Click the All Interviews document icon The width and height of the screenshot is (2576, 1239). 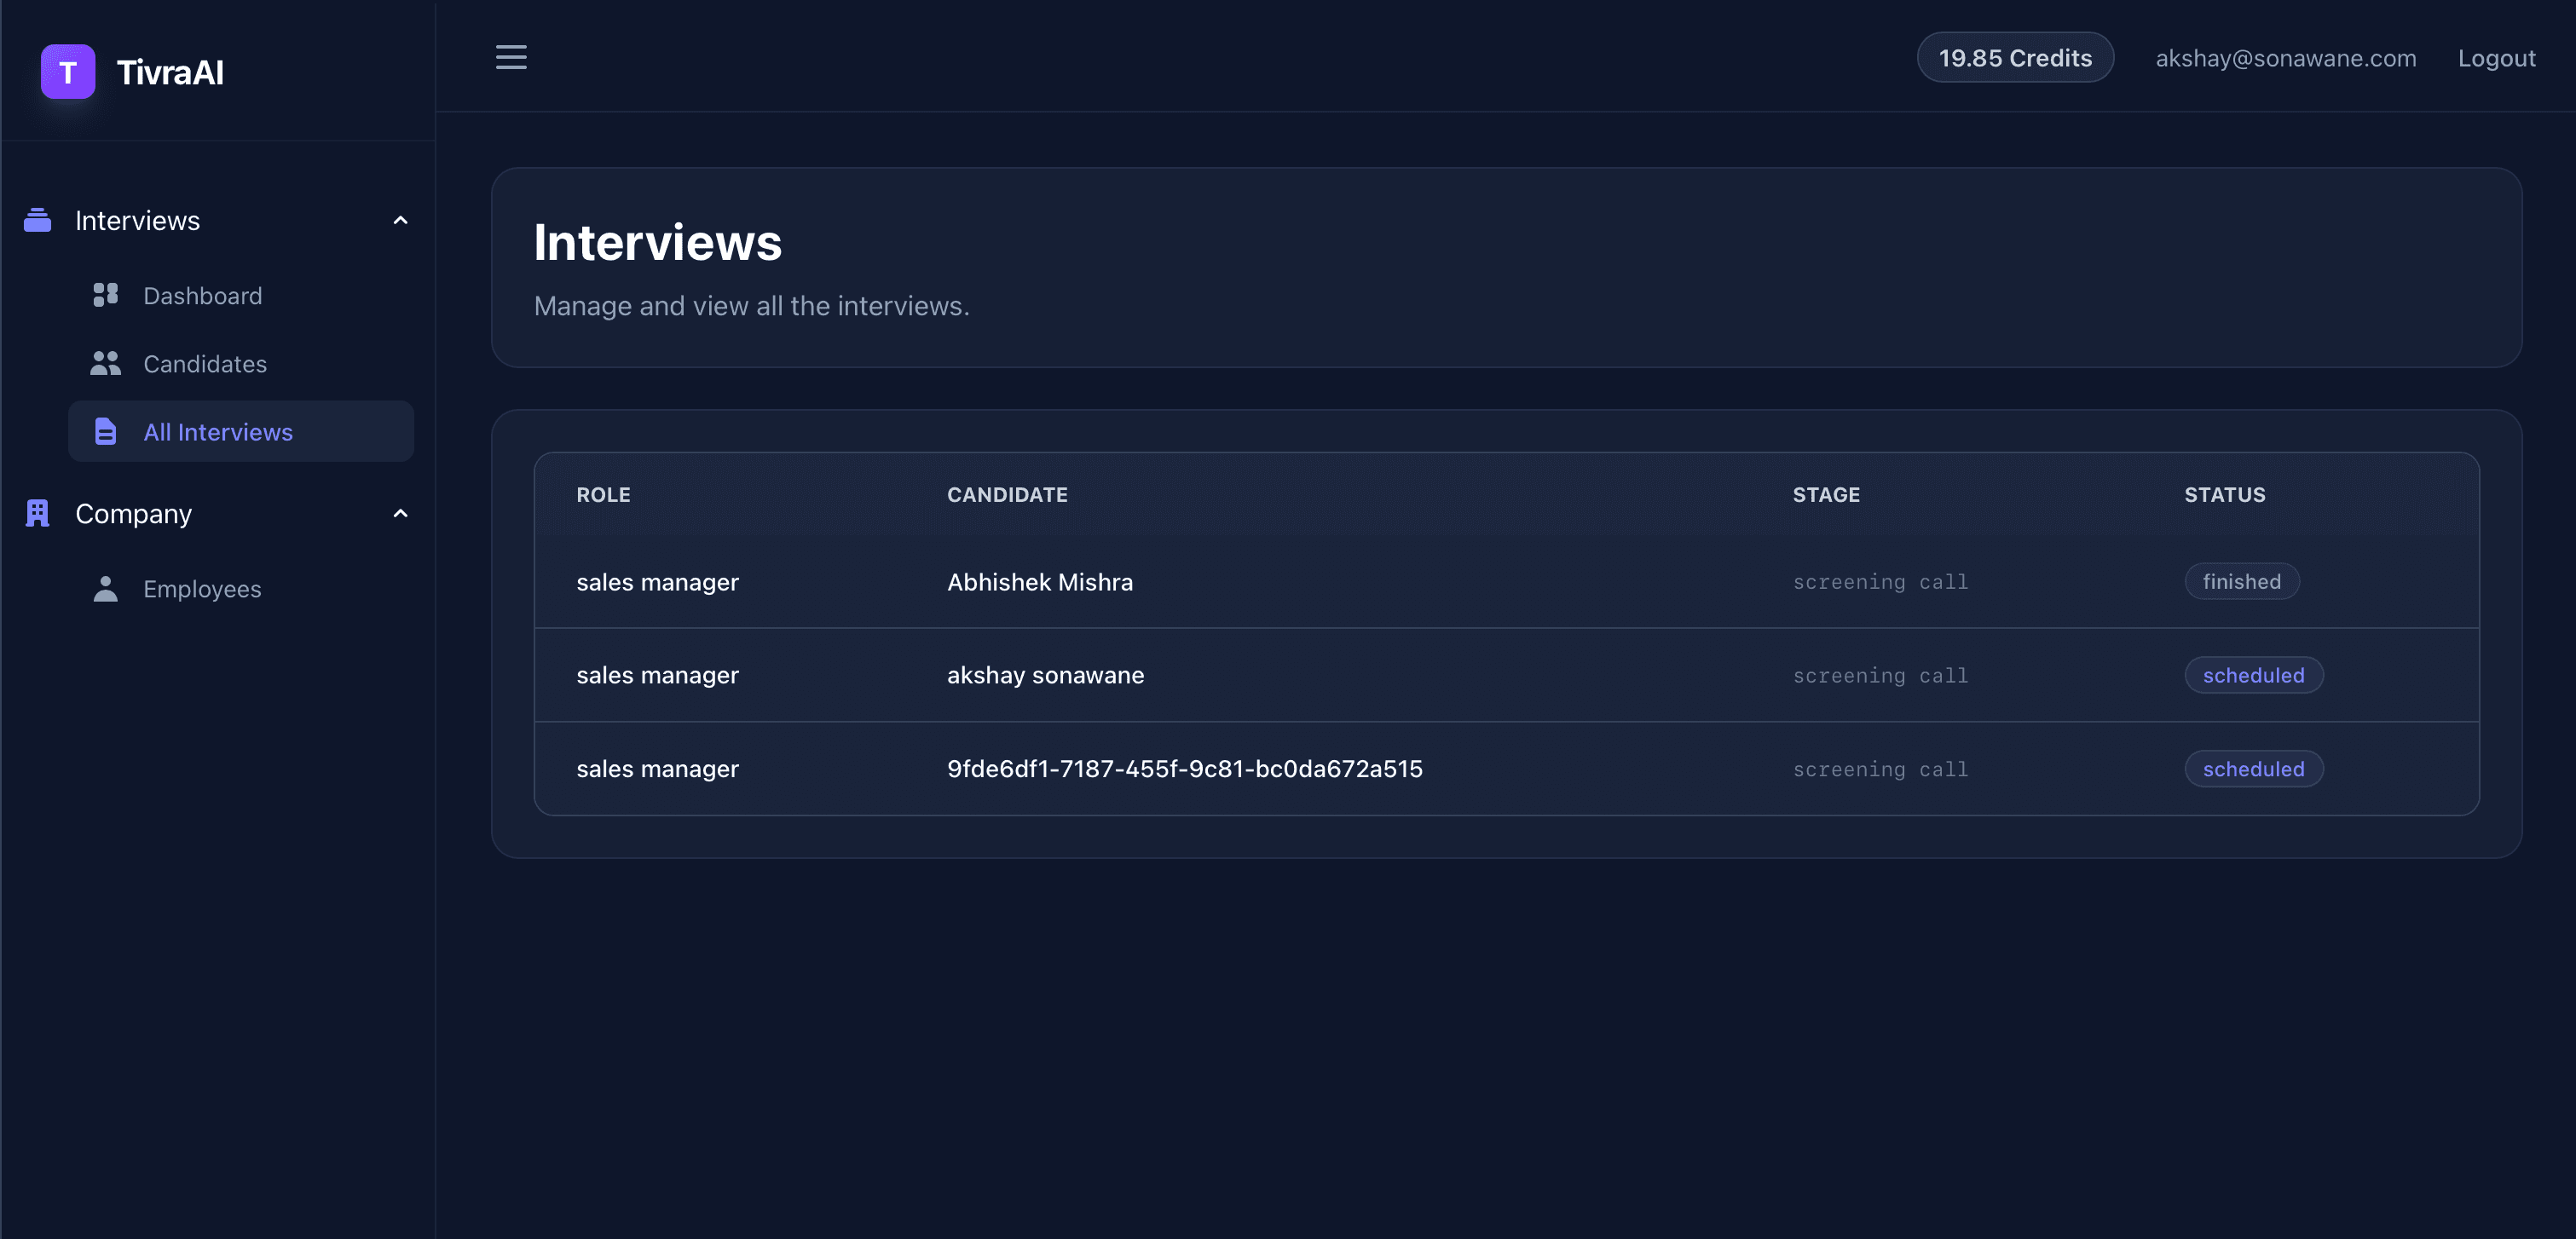[106, 431]
